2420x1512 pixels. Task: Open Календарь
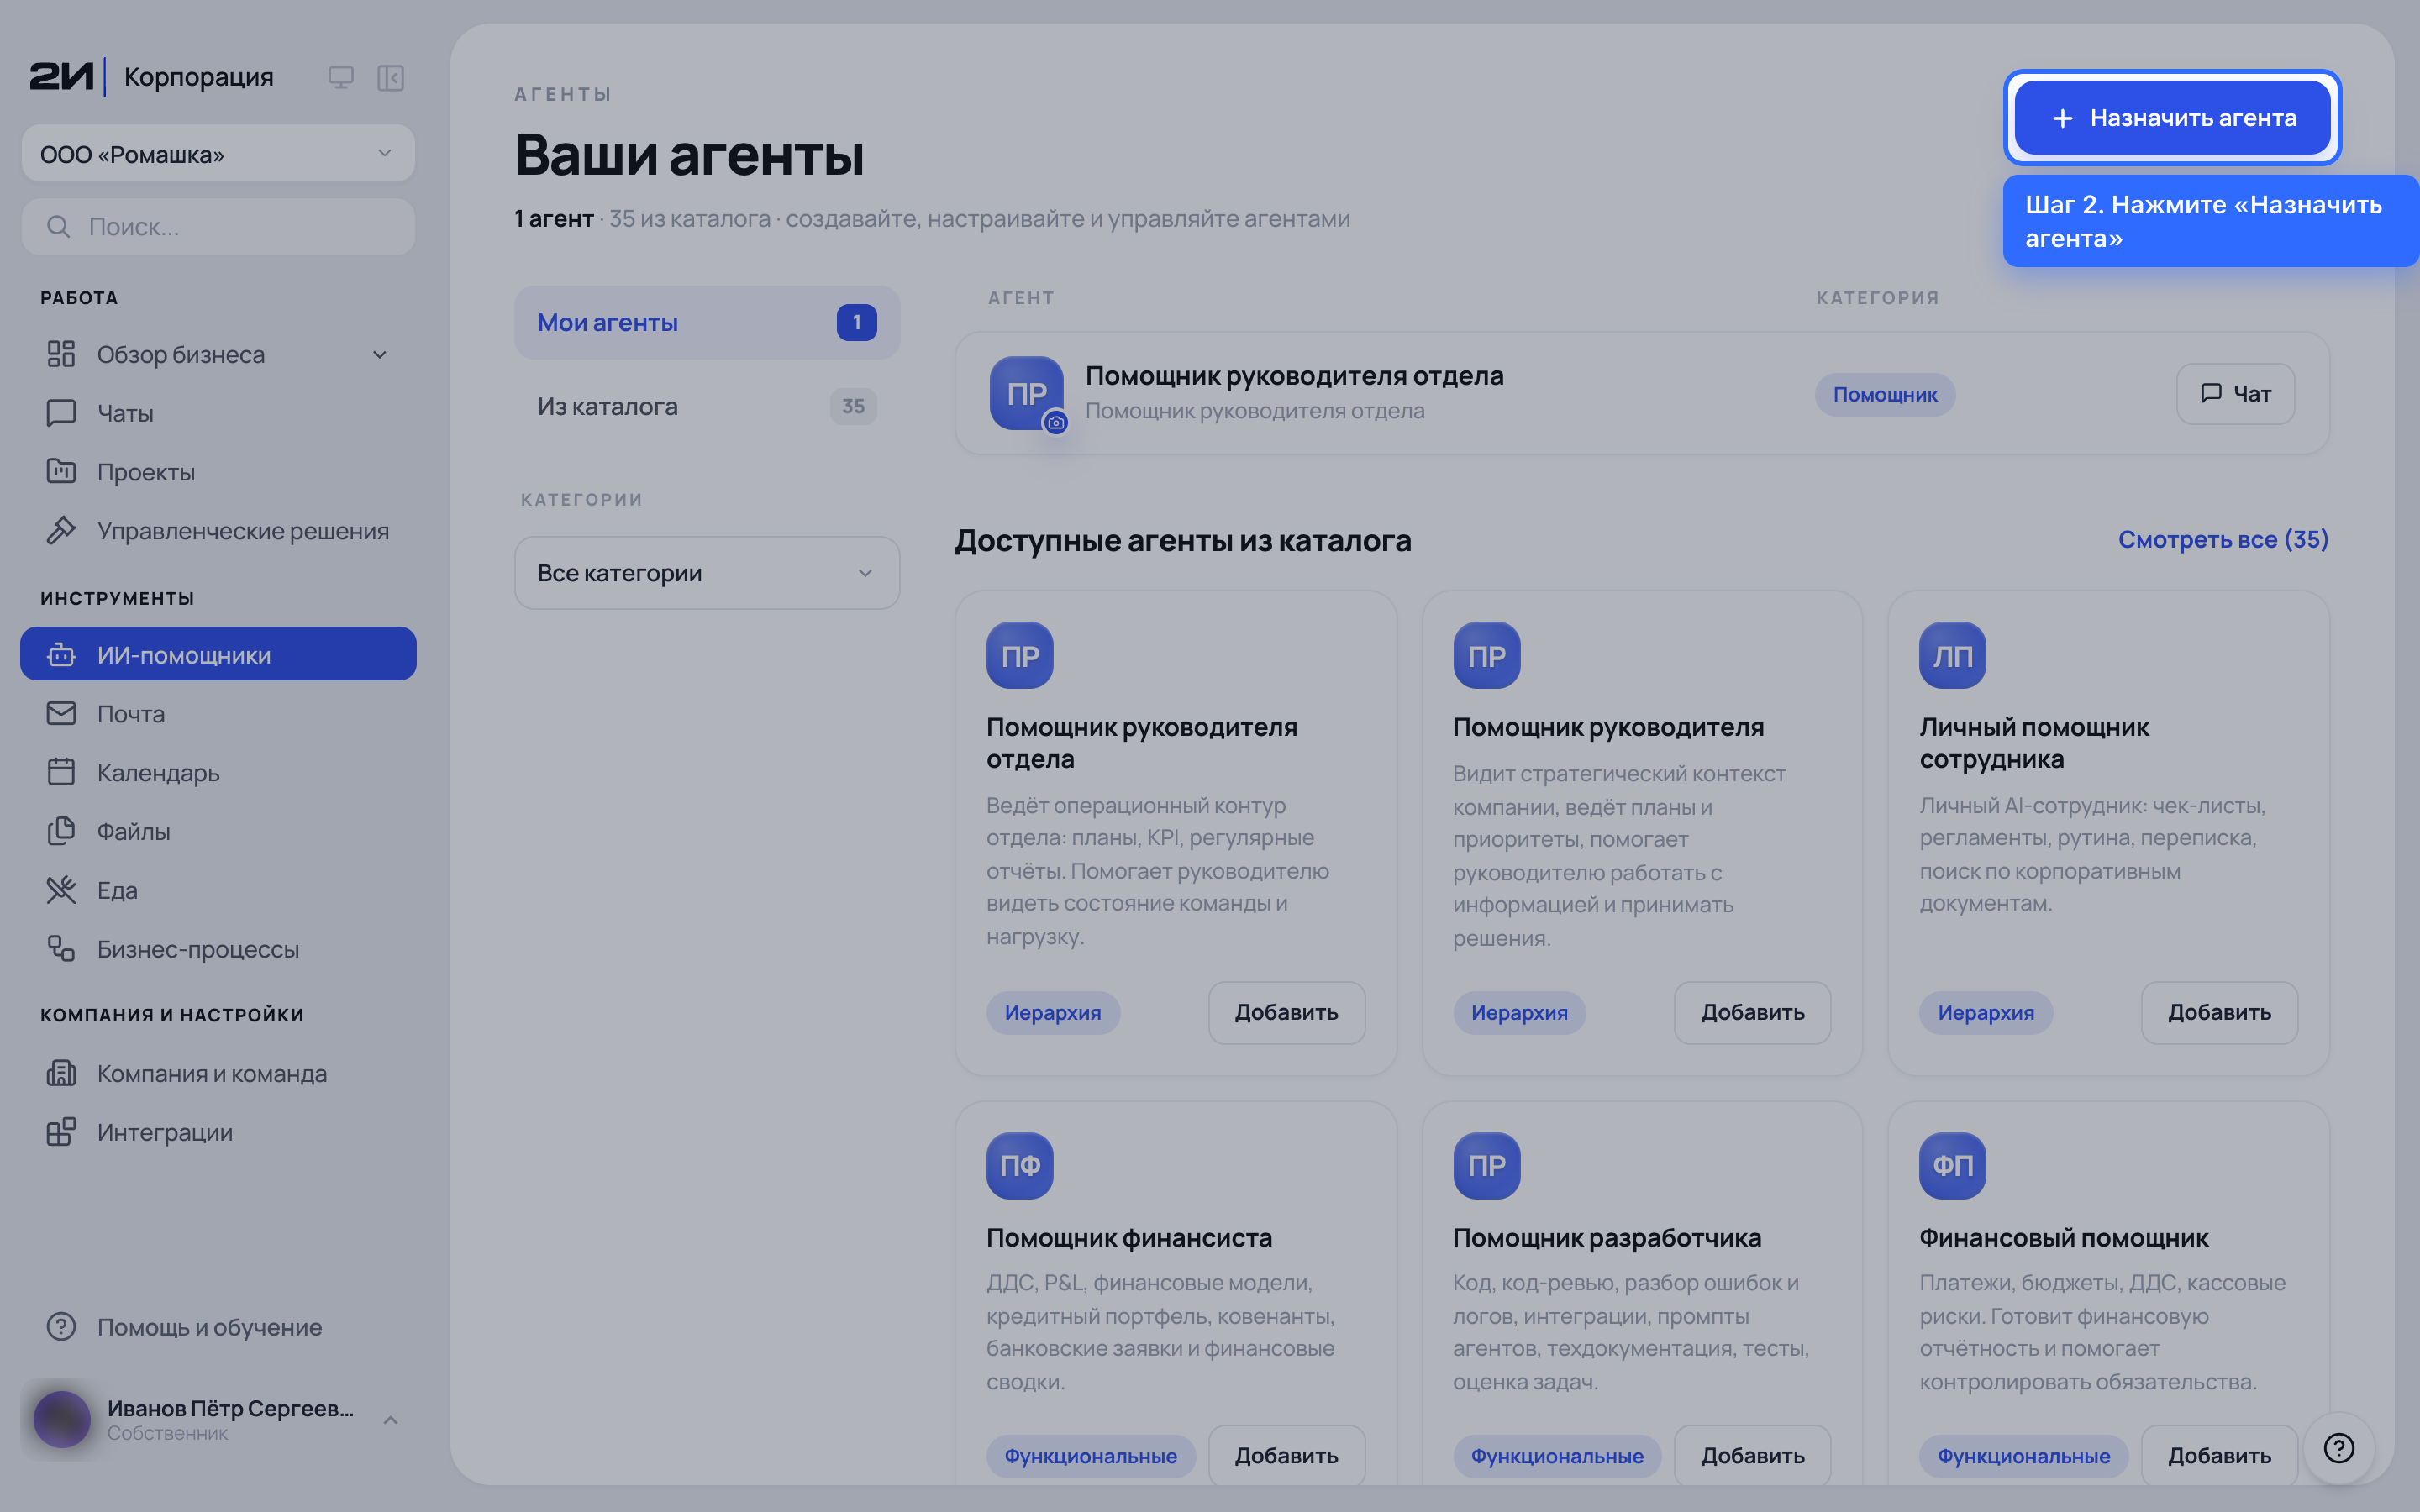(x=218, y=772)
